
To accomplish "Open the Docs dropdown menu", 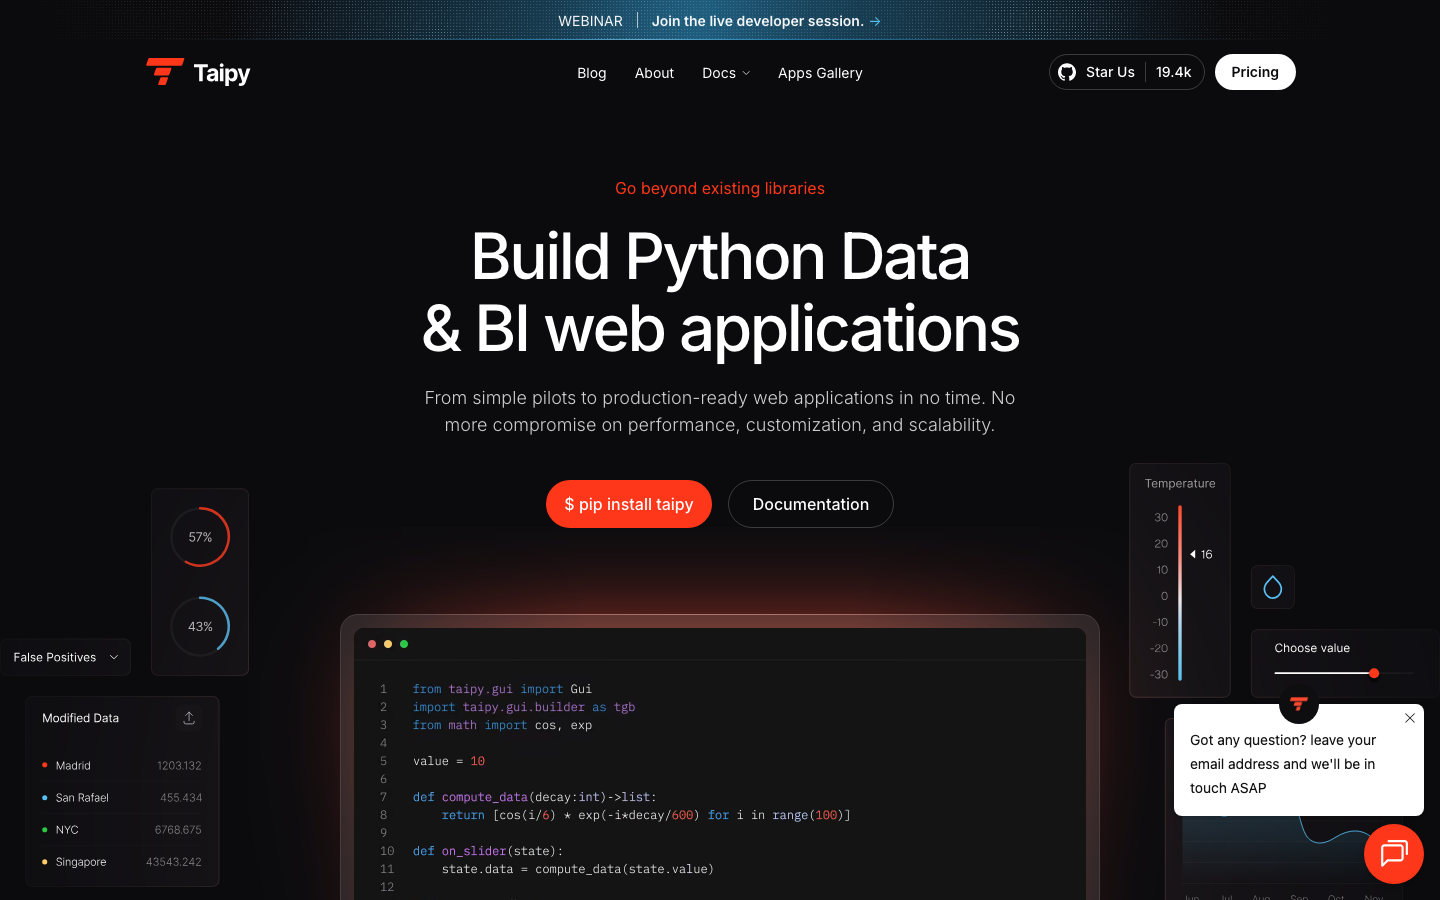I will (726, 73).
